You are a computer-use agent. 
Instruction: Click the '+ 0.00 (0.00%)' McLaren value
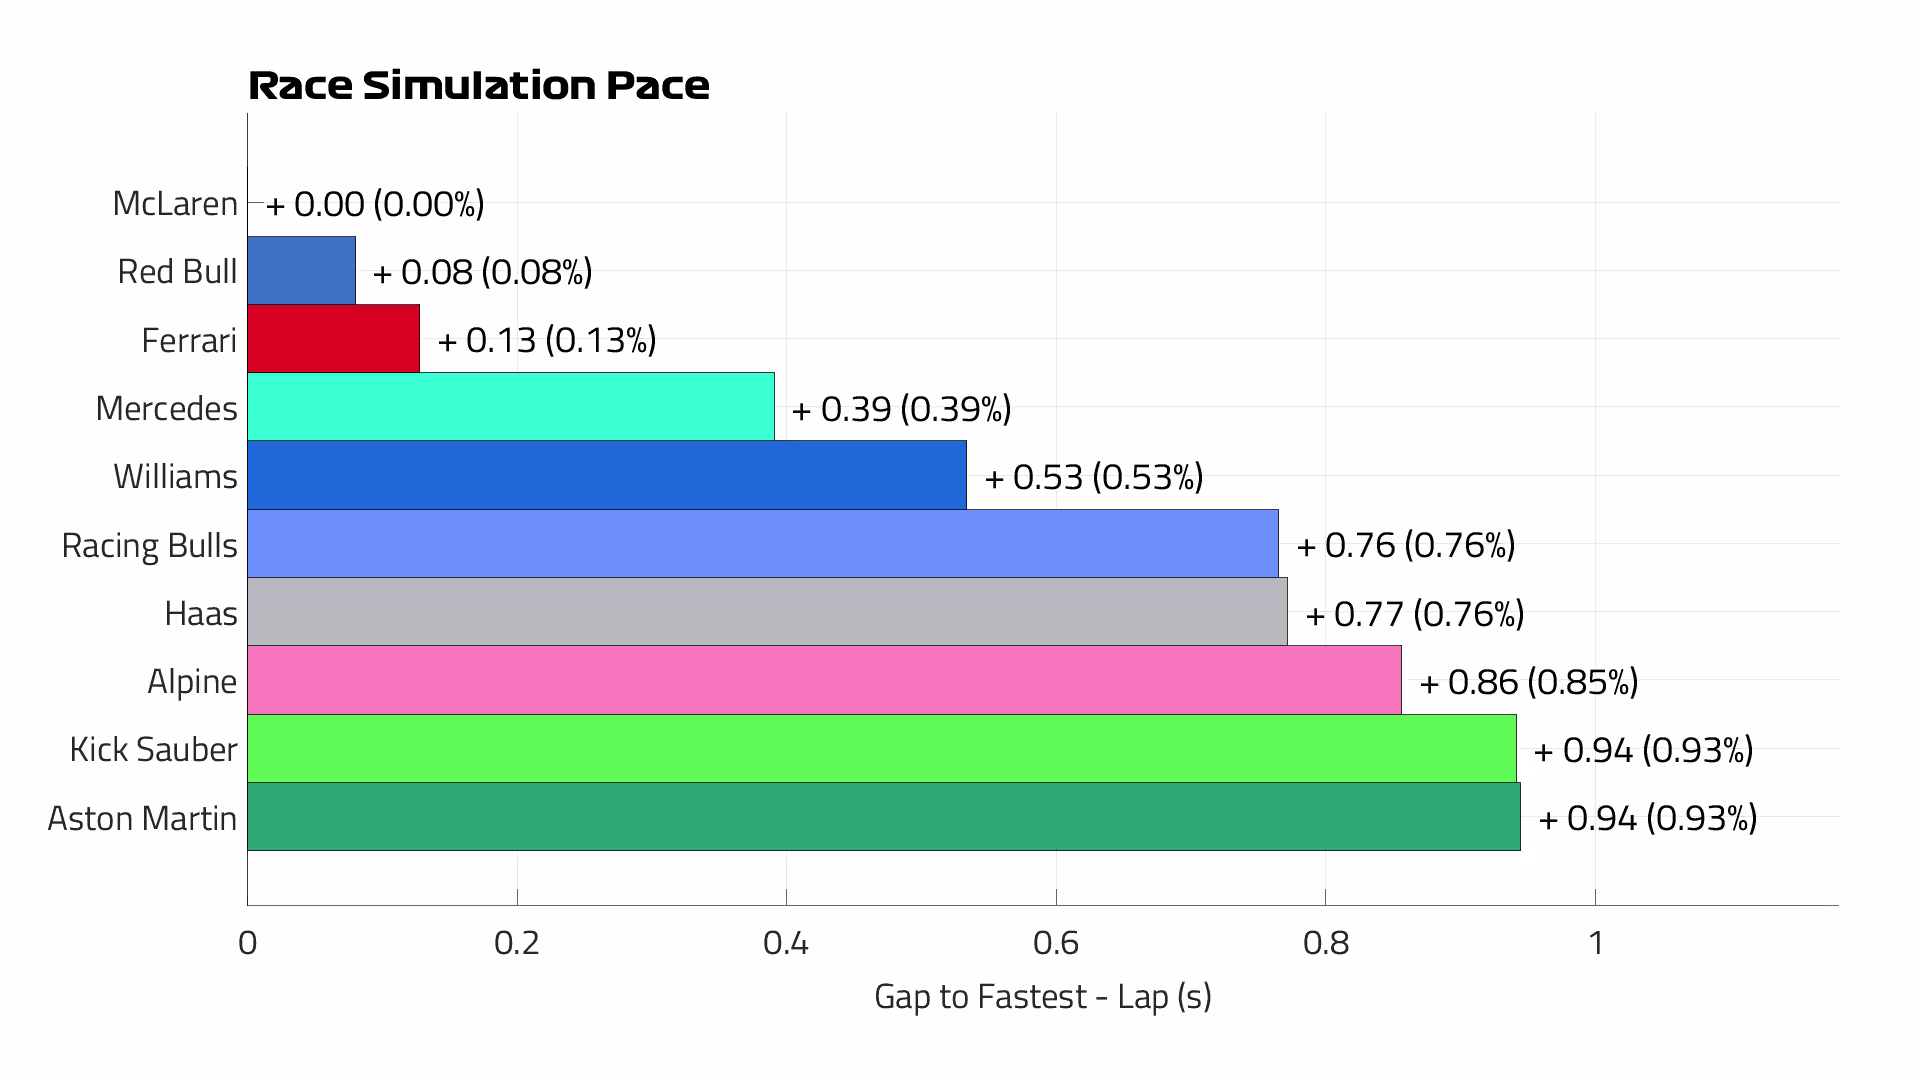(375, 204)
